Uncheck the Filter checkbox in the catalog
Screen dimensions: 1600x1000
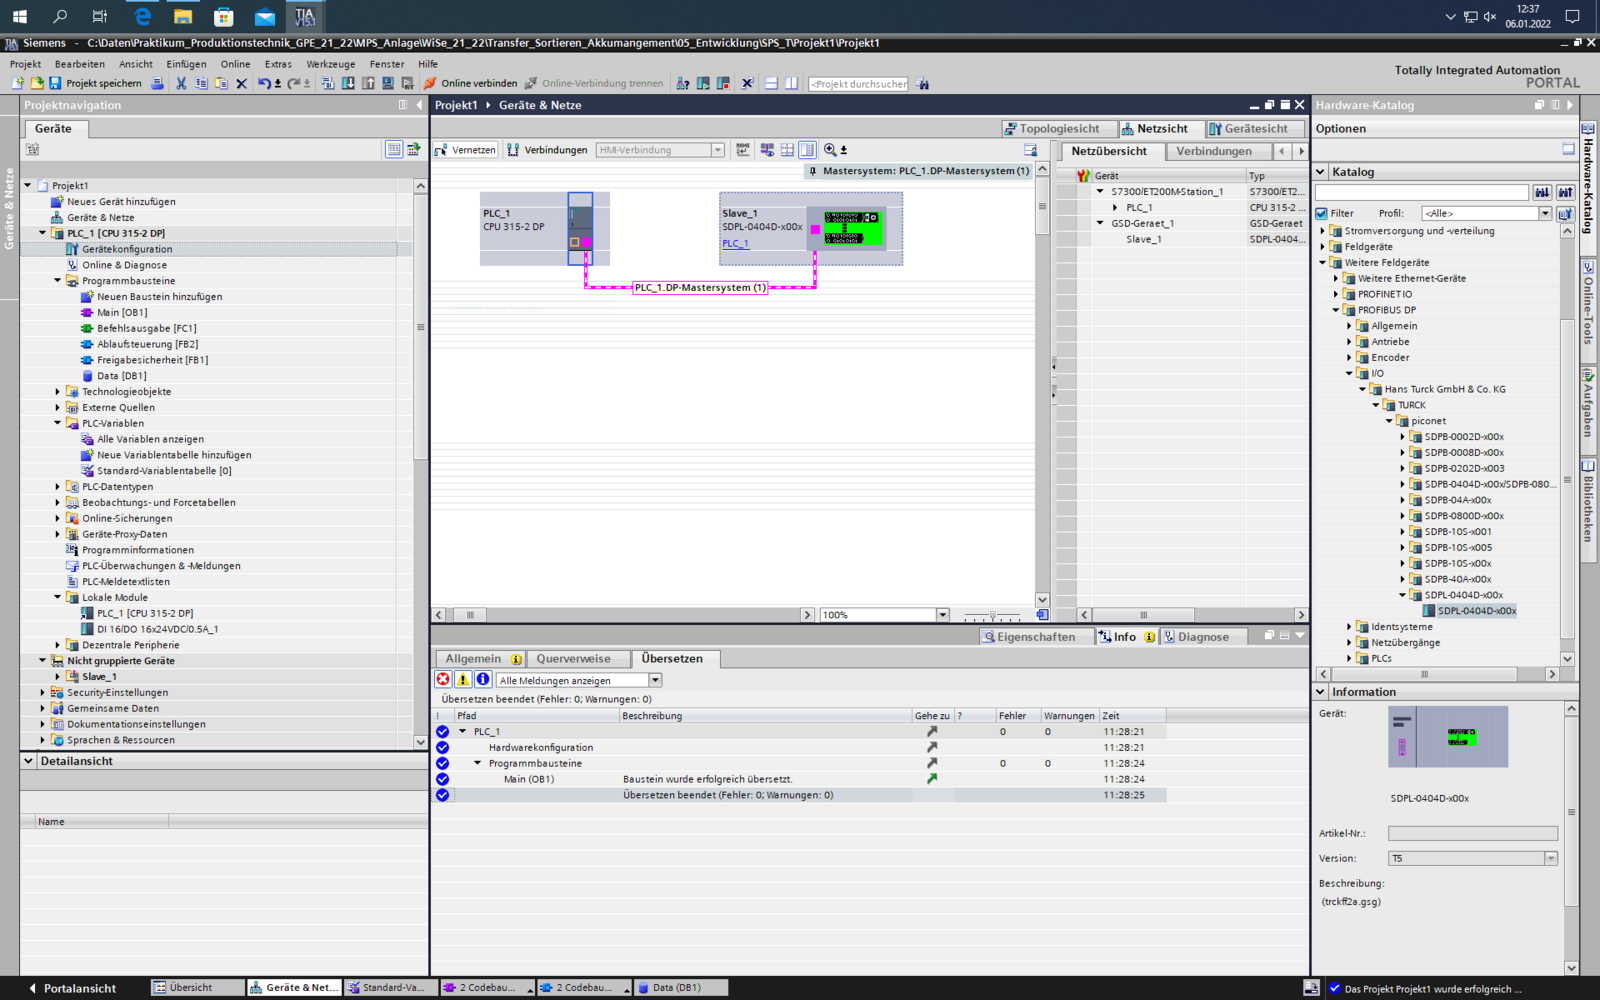pos(1322,213)
